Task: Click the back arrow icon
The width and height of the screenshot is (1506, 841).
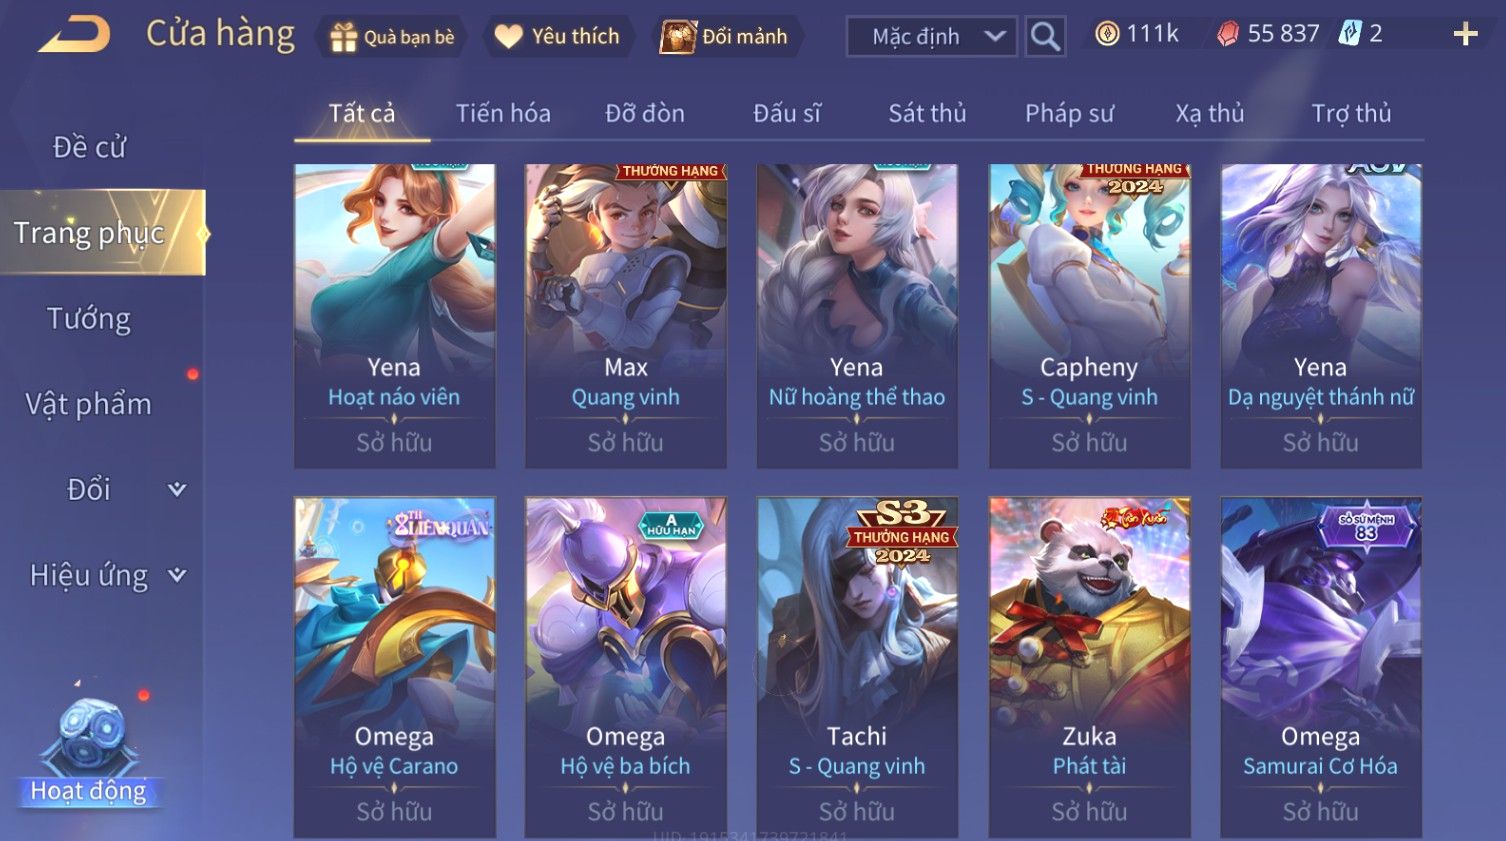Action: click(x=74, y=35)
